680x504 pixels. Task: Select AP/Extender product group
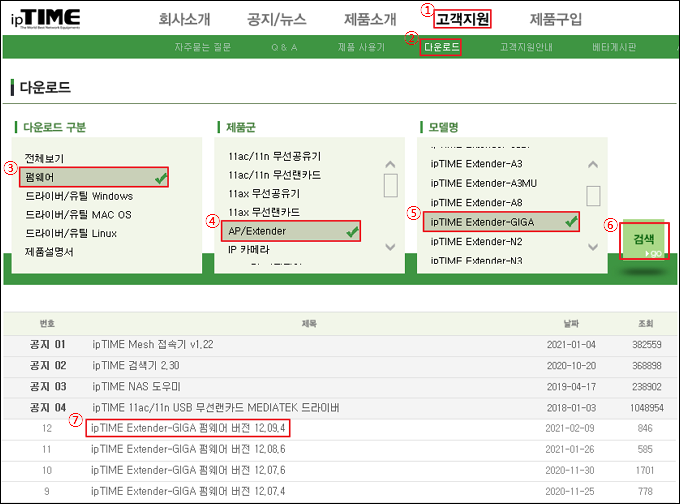point(291,231)
